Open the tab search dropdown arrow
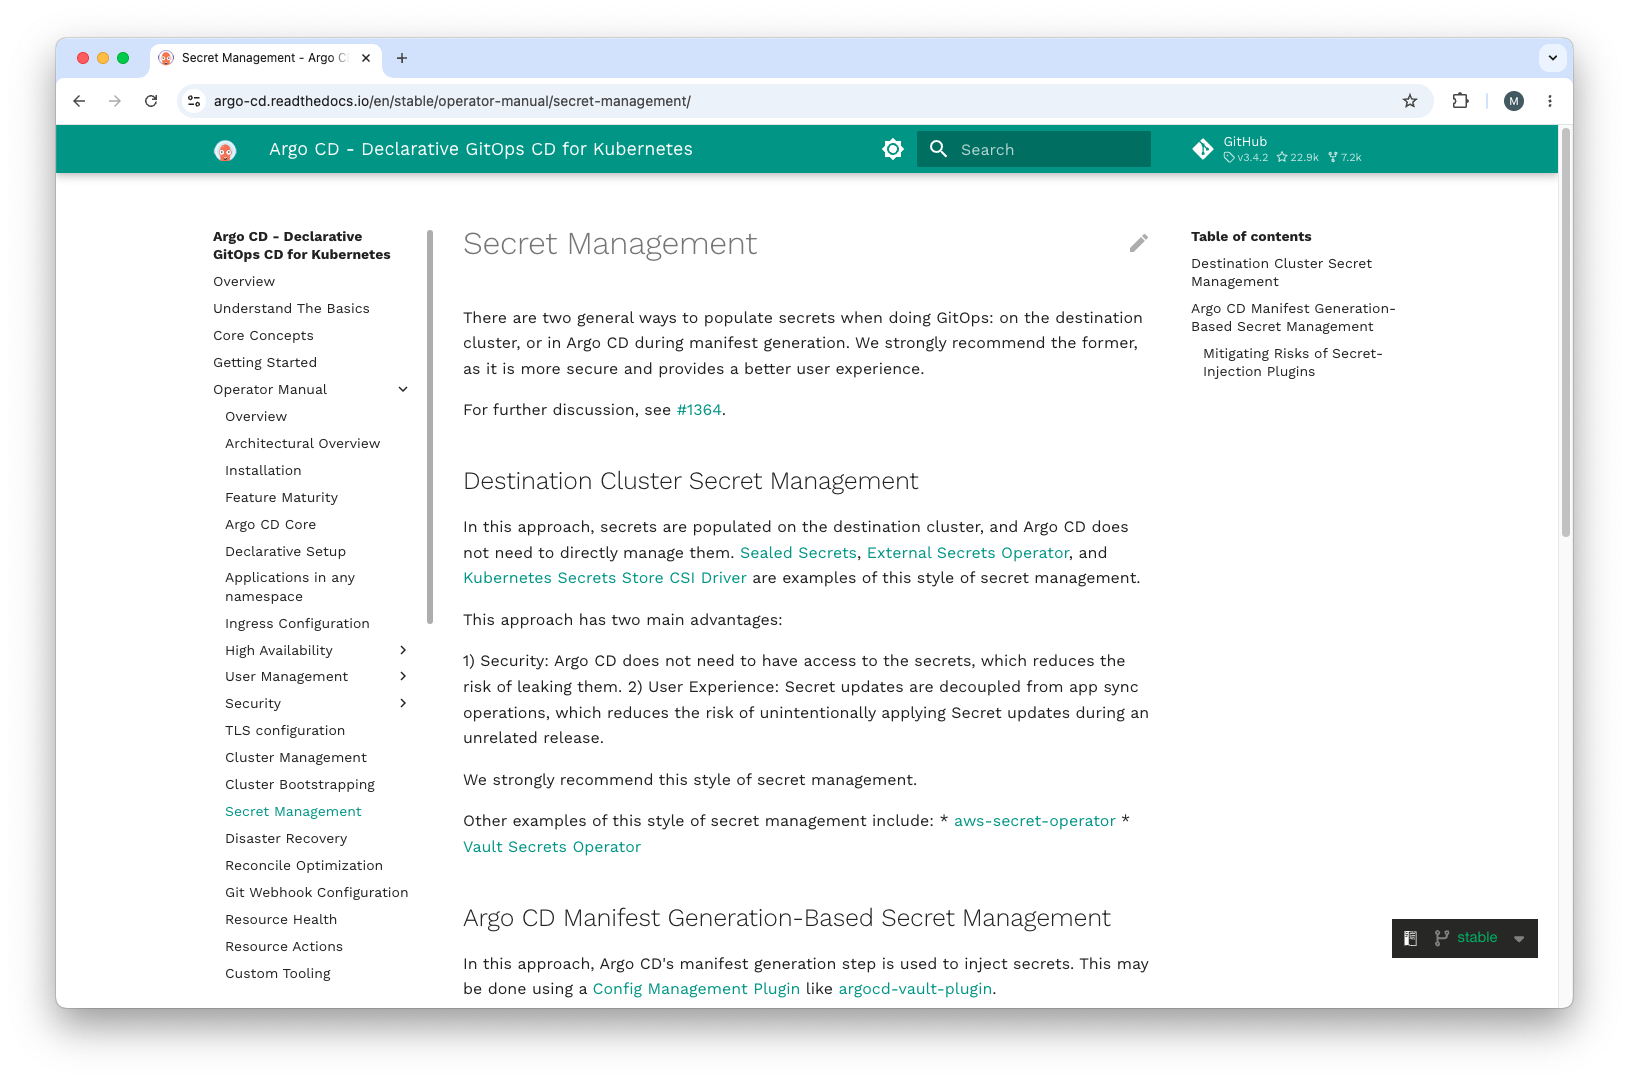This screenshot has width=1629, height=1082. pos(1552,58)
